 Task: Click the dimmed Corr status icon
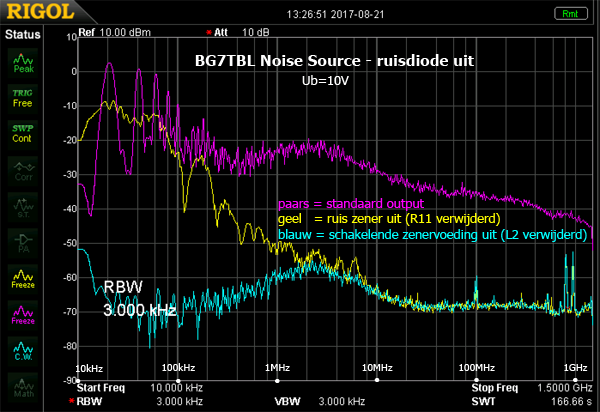point(23,171)
